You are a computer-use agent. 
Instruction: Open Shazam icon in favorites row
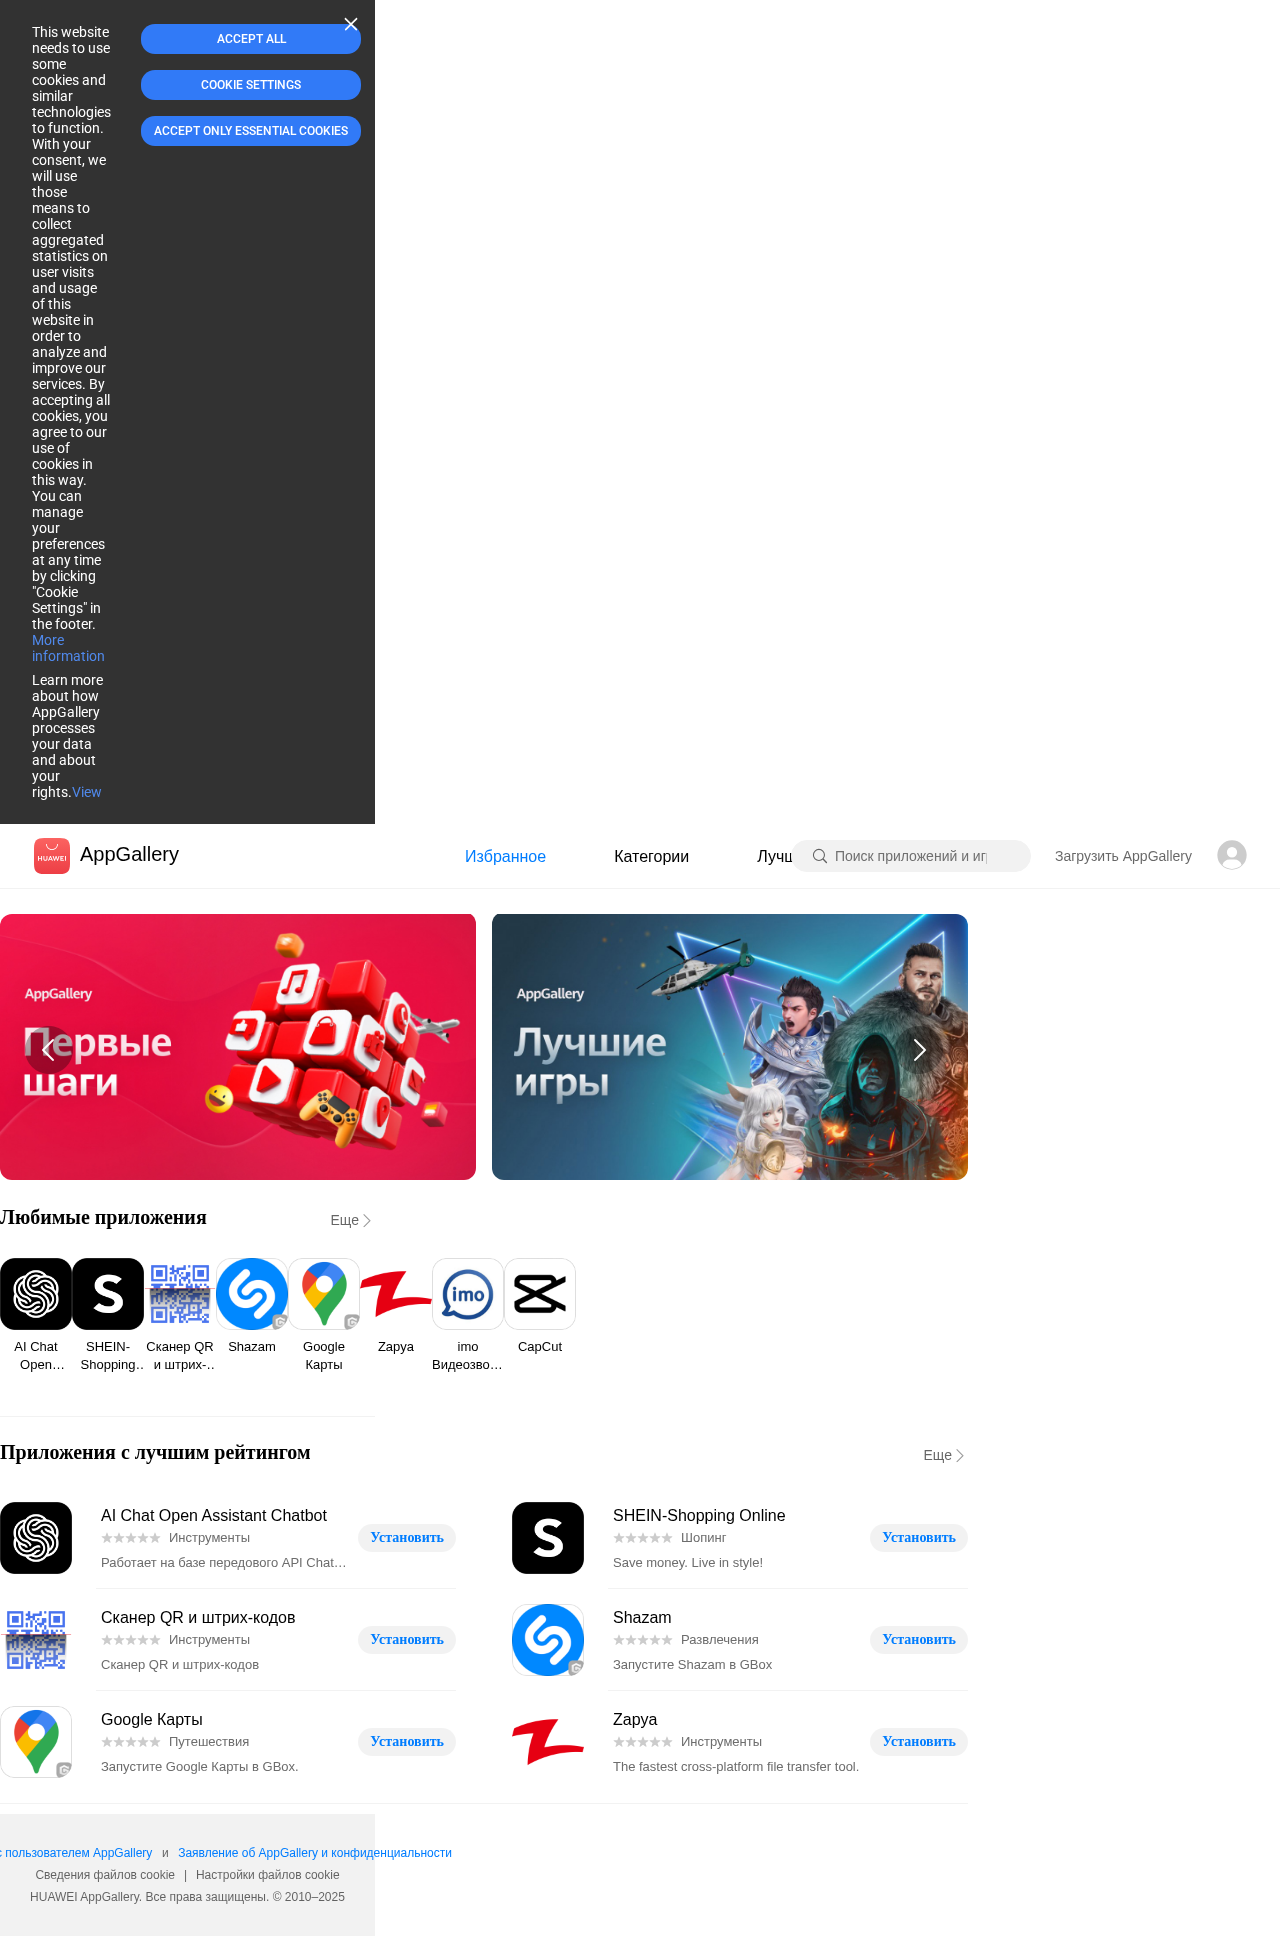[252, 1294]
